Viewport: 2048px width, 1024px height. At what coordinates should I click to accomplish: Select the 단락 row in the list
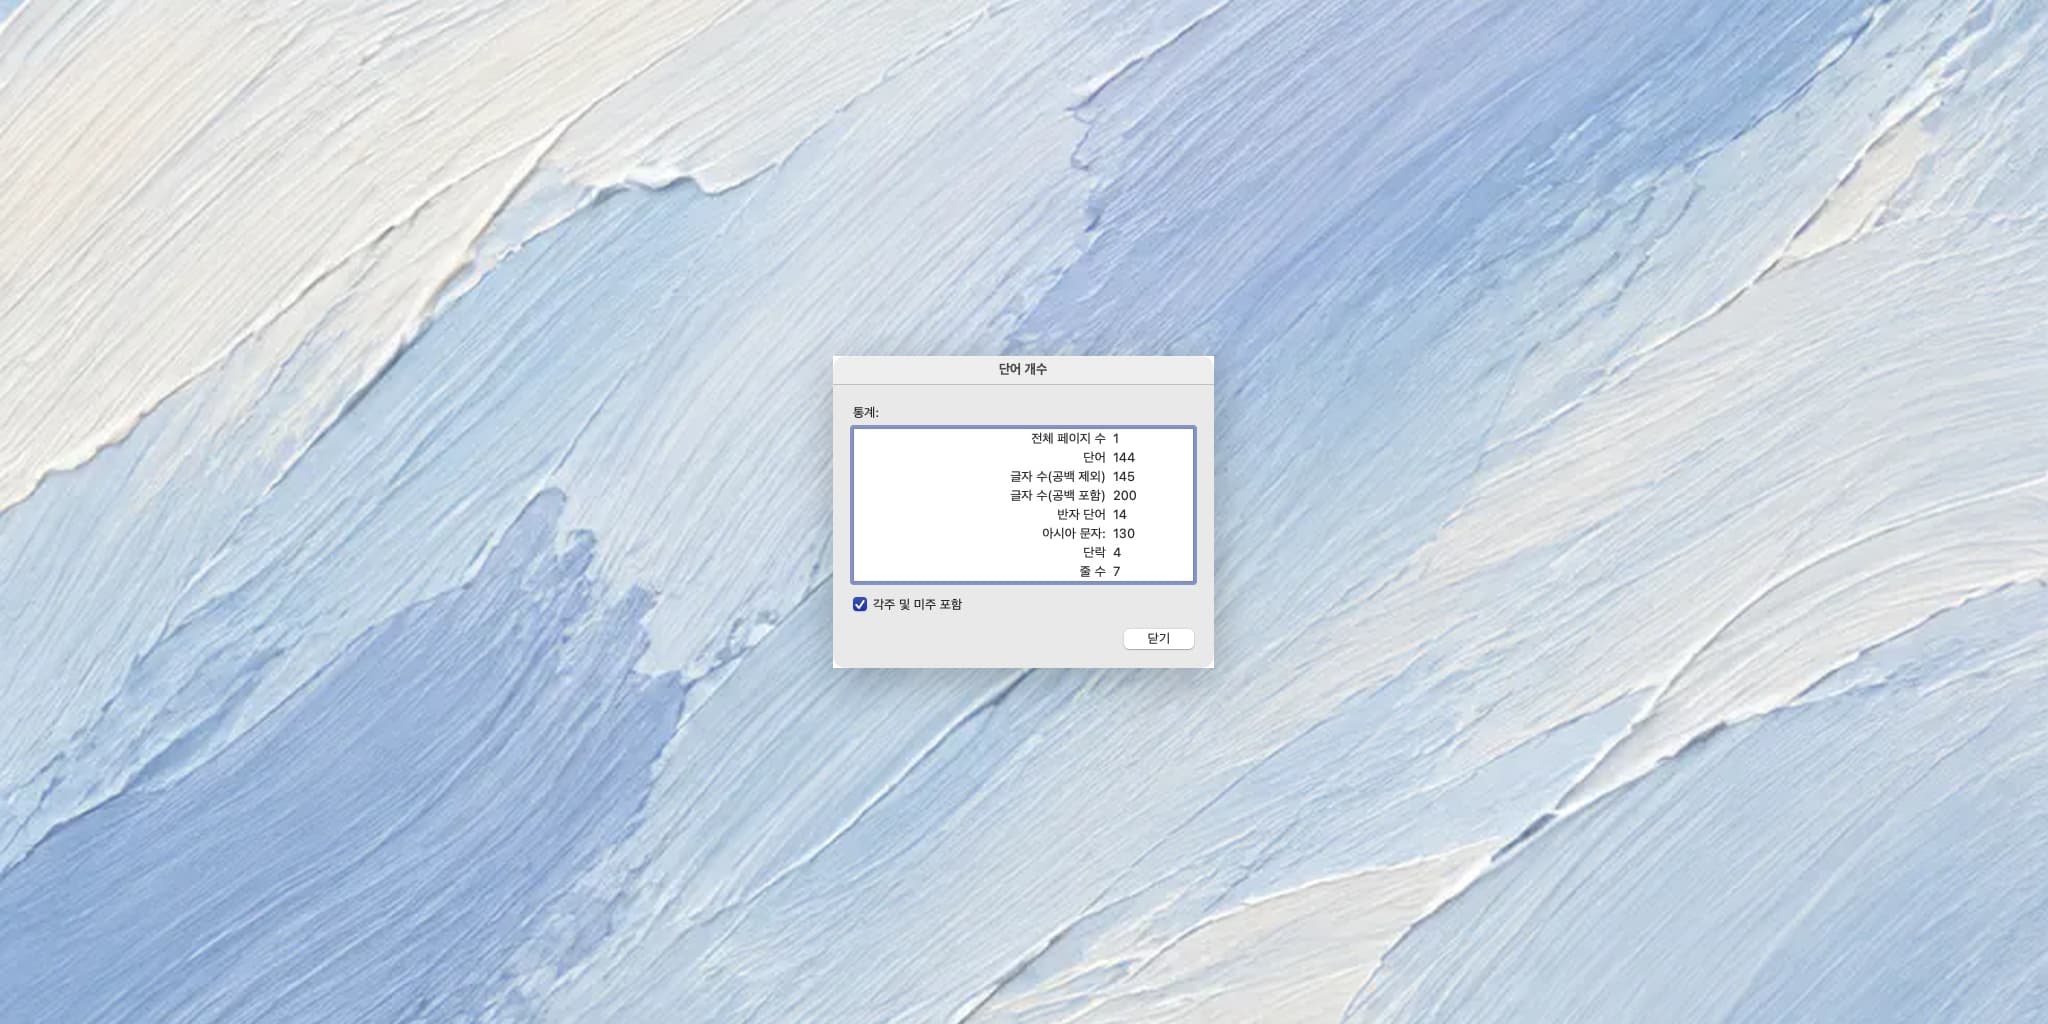click(1023, 552)
